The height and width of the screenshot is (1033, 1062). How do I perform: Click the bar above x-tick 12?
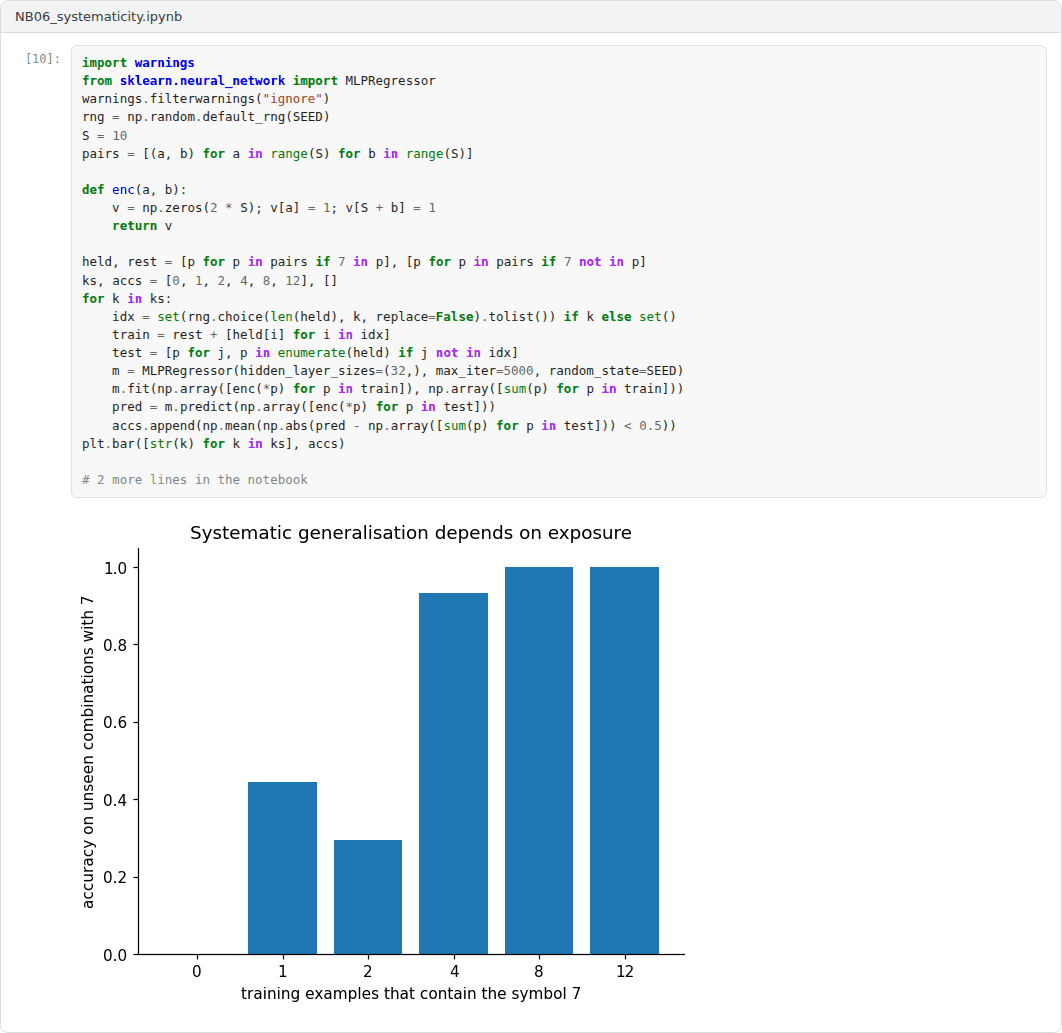(624, 761)
